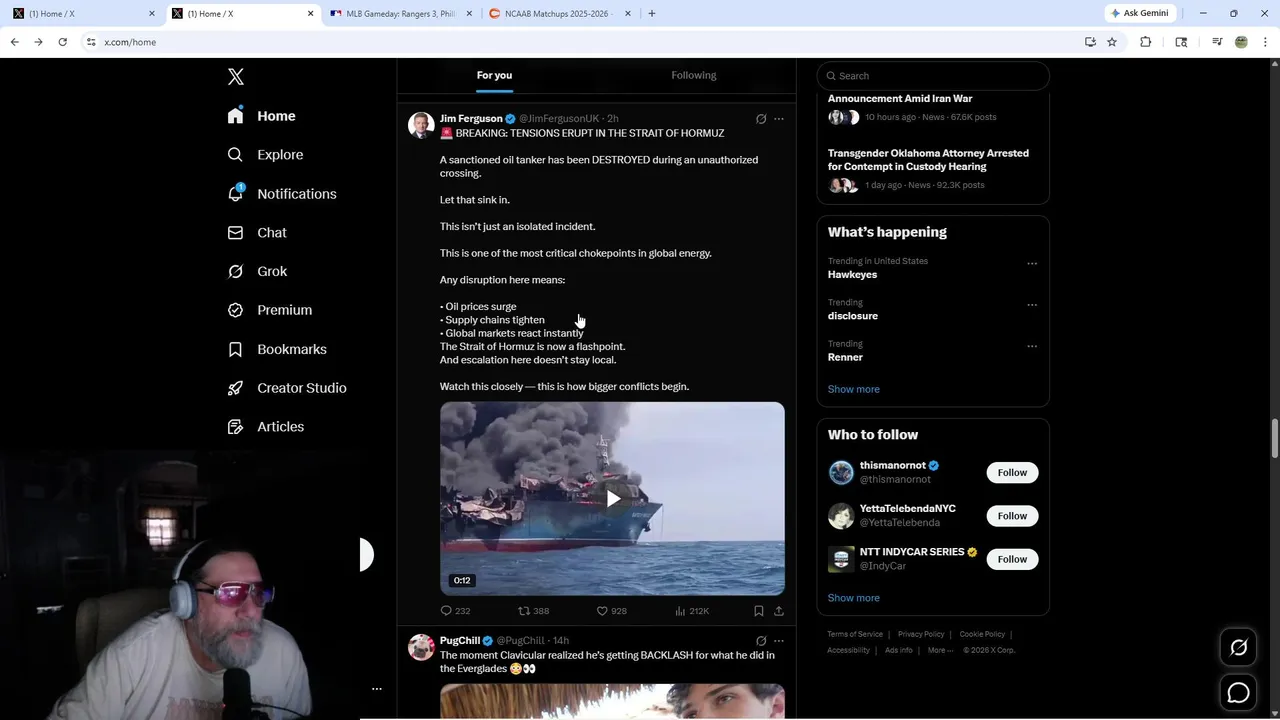The width and height of the screenshot is (1280, 720).
Task: Click the X search field
Action: tap(933, 76)
